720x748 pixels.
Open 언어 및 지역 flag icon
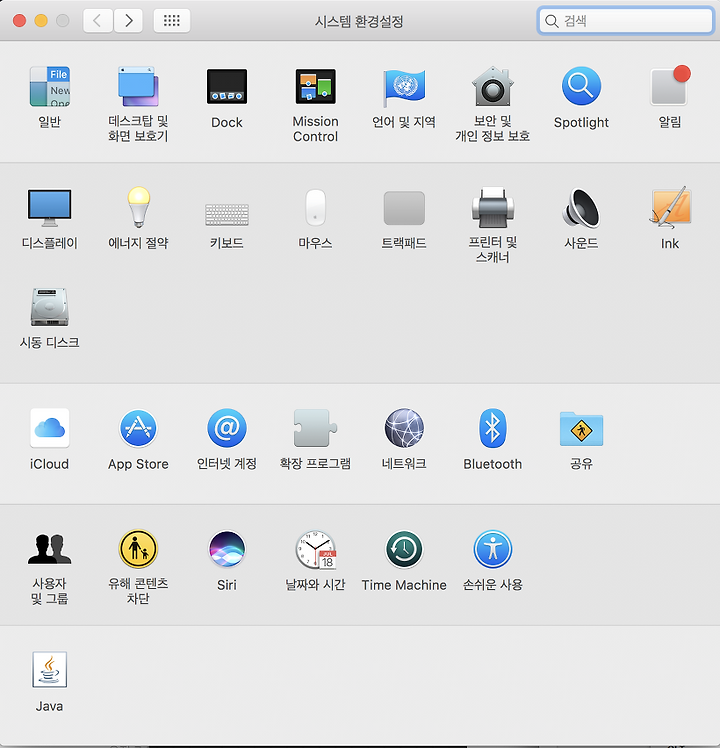click(404, 86)
